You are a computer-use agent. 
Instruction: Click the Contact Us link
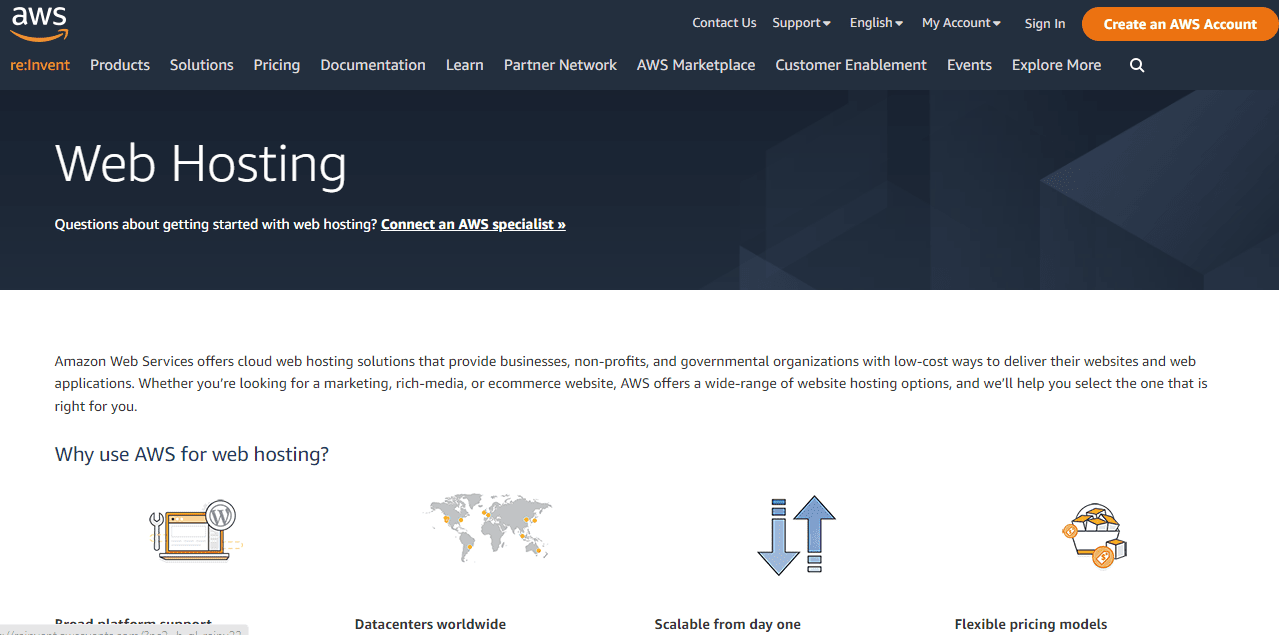point(724,23)
